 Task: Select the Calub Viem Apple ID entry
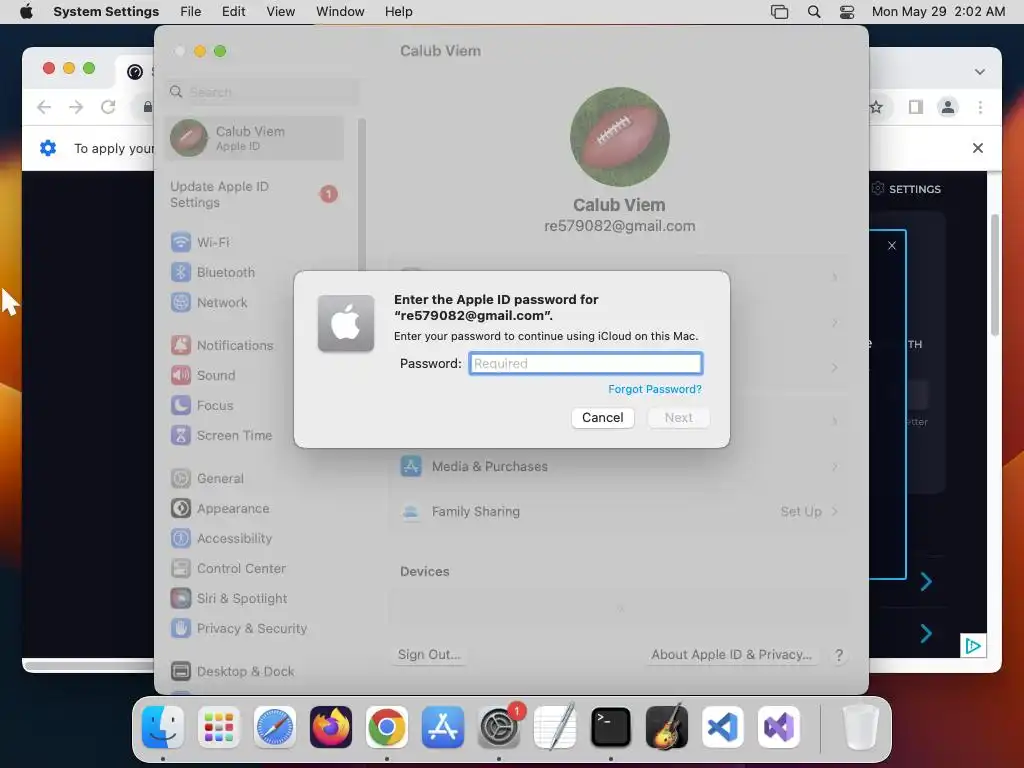255,138
